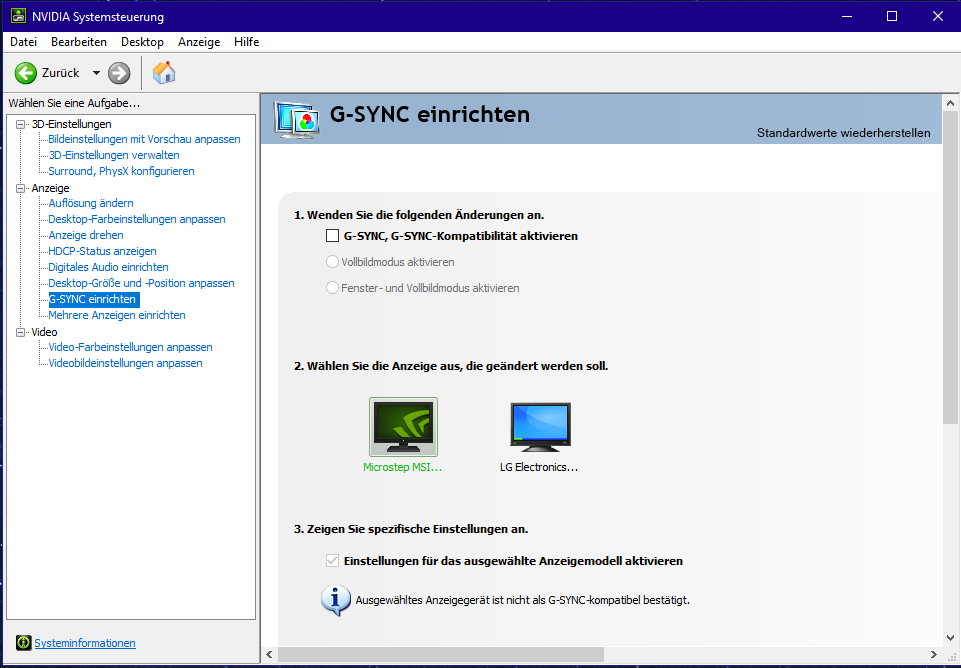The image size is (961, 668).
Task: Click the NVIDIA app icon in title bar
Action: click(x=18, y=16)
